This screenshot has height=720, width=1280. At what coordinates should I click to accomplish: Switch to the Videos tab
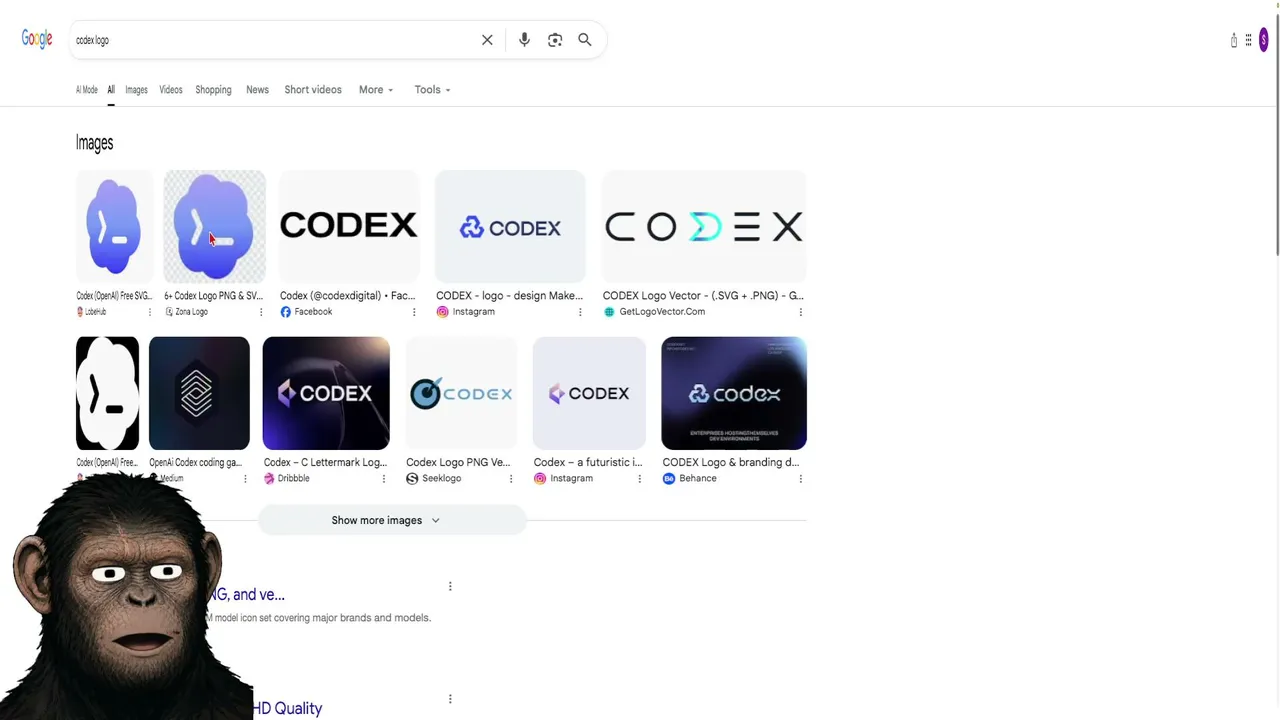coord(171,90)
